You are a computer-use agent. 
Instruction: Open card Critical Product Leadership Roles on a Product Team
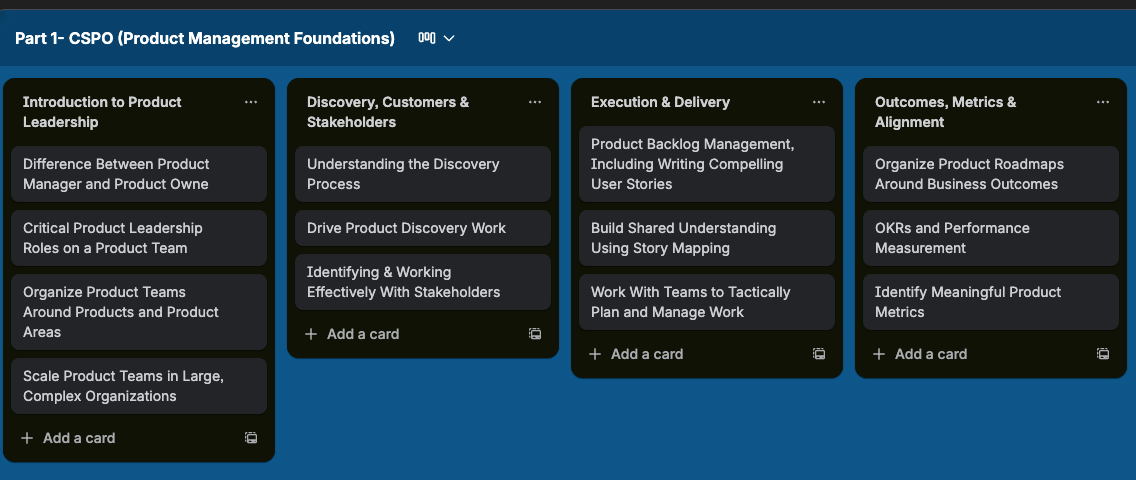coord(139,237)
